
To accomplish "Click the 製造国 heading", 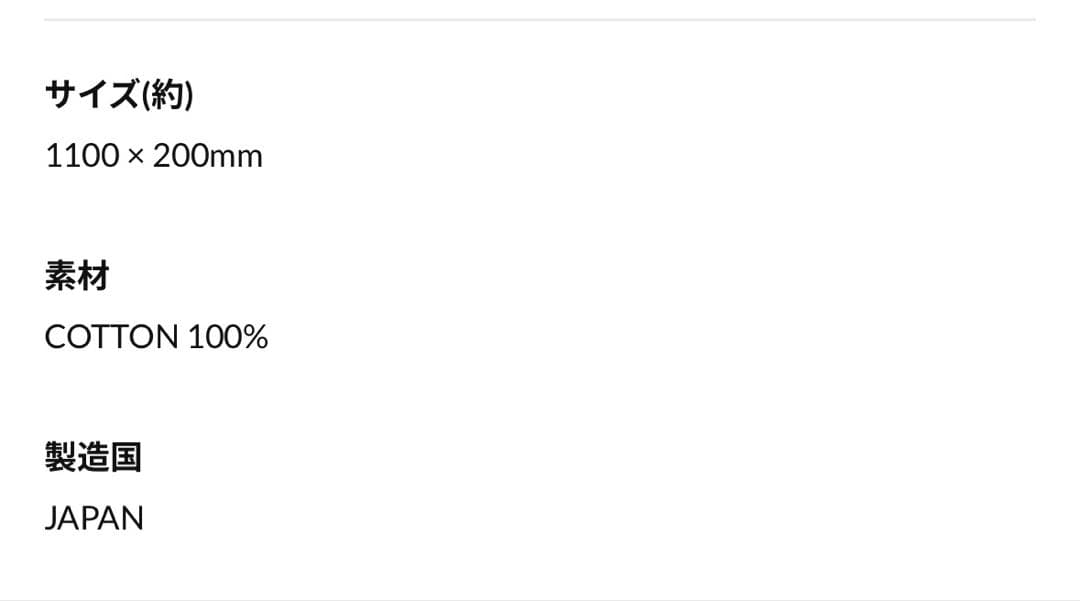I will (93, 457).
